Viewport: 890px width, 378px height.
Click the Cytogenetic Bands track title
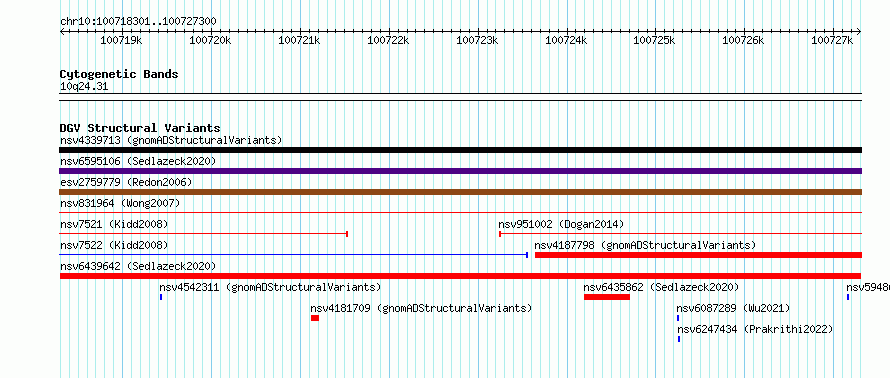pyautogui.click(x=119, y=74)
